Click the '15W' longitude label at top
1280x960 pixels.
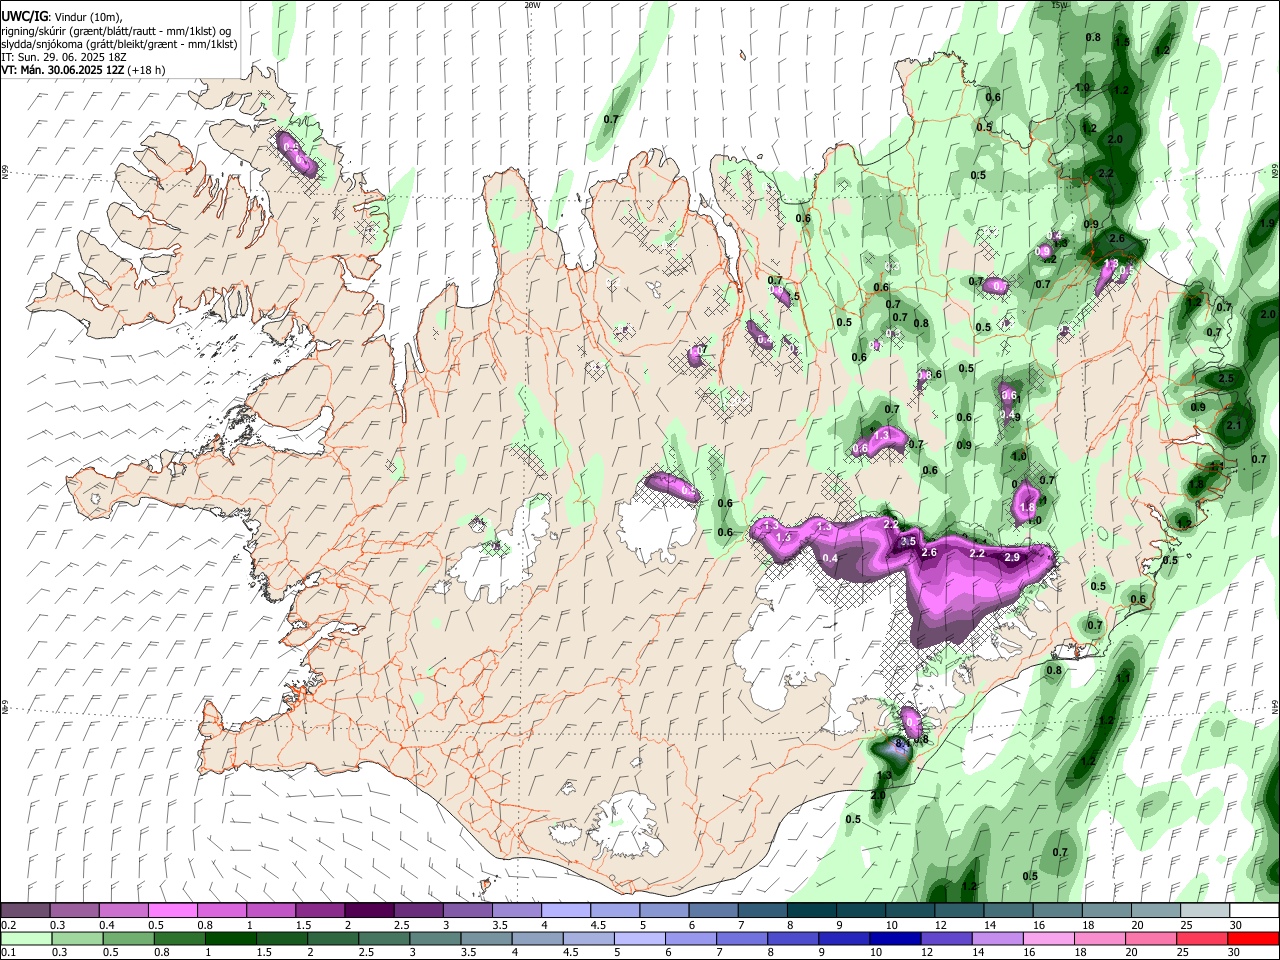pyautogui.click(x=1060, y=5)
